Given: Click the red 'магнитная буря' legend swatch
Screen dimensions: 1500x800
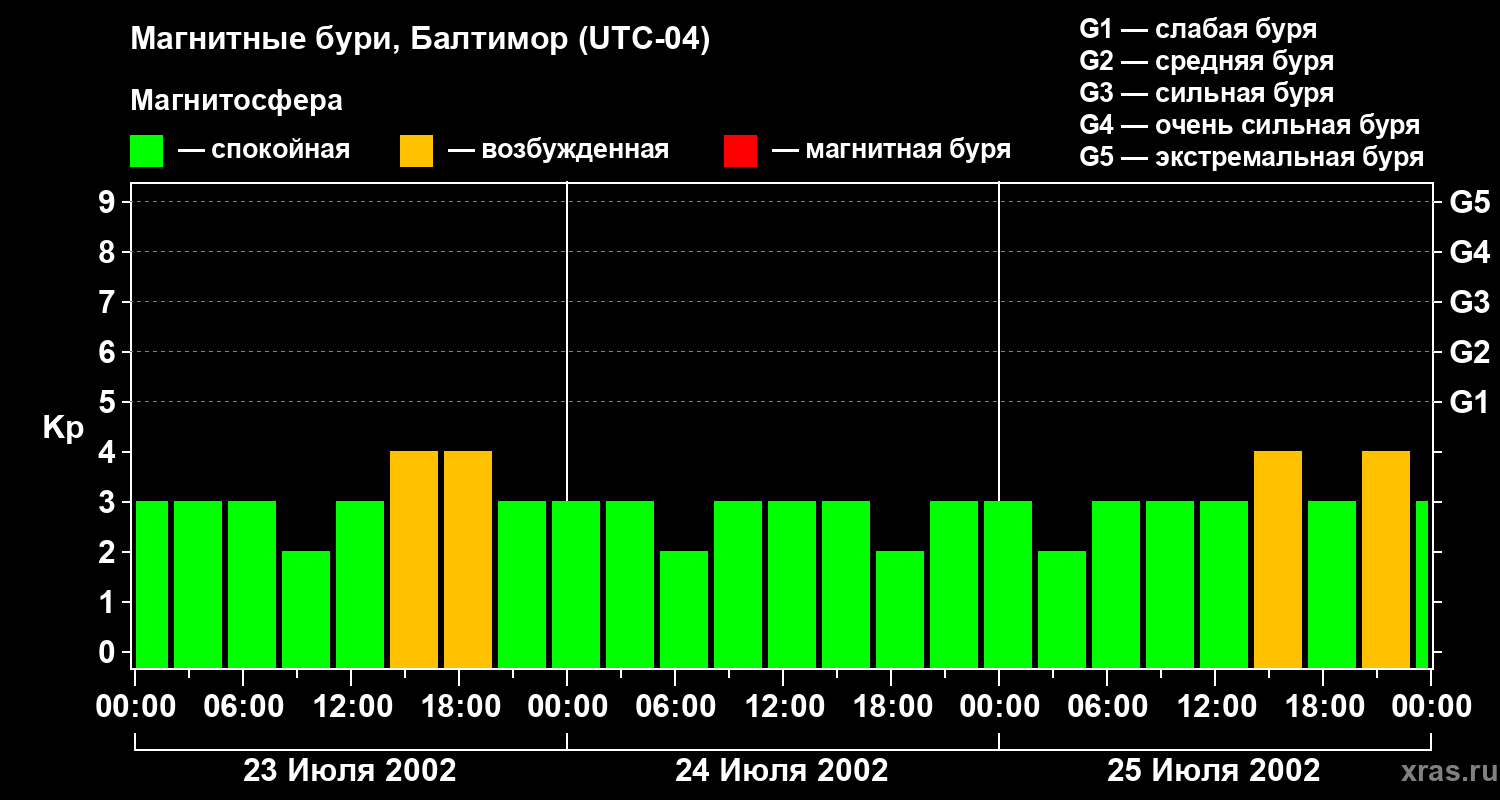Looking at the screenshot, I should [740, 151].
